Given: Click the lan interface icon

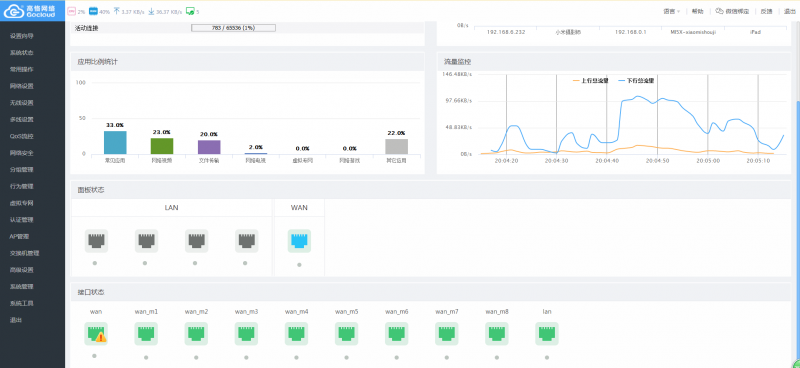Looking at the screenshot, I should pos(546,334).
